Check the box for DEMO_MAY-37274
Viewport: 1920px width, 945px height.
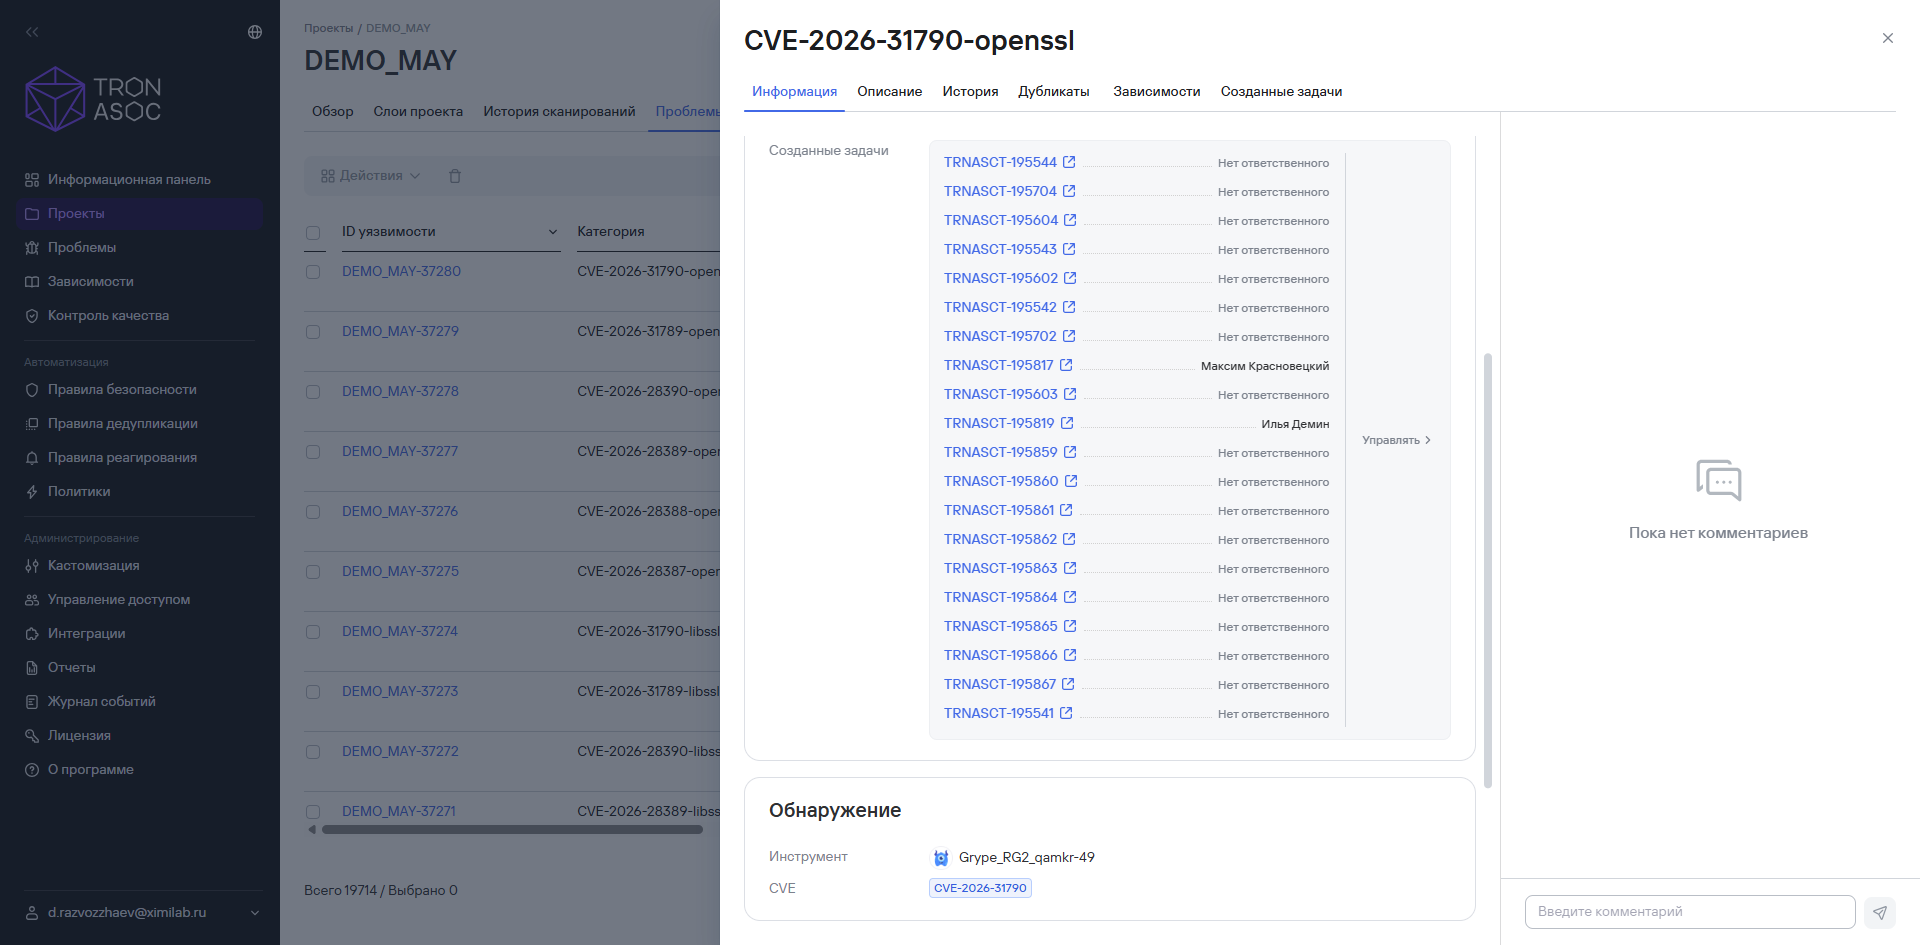(313, 632)
